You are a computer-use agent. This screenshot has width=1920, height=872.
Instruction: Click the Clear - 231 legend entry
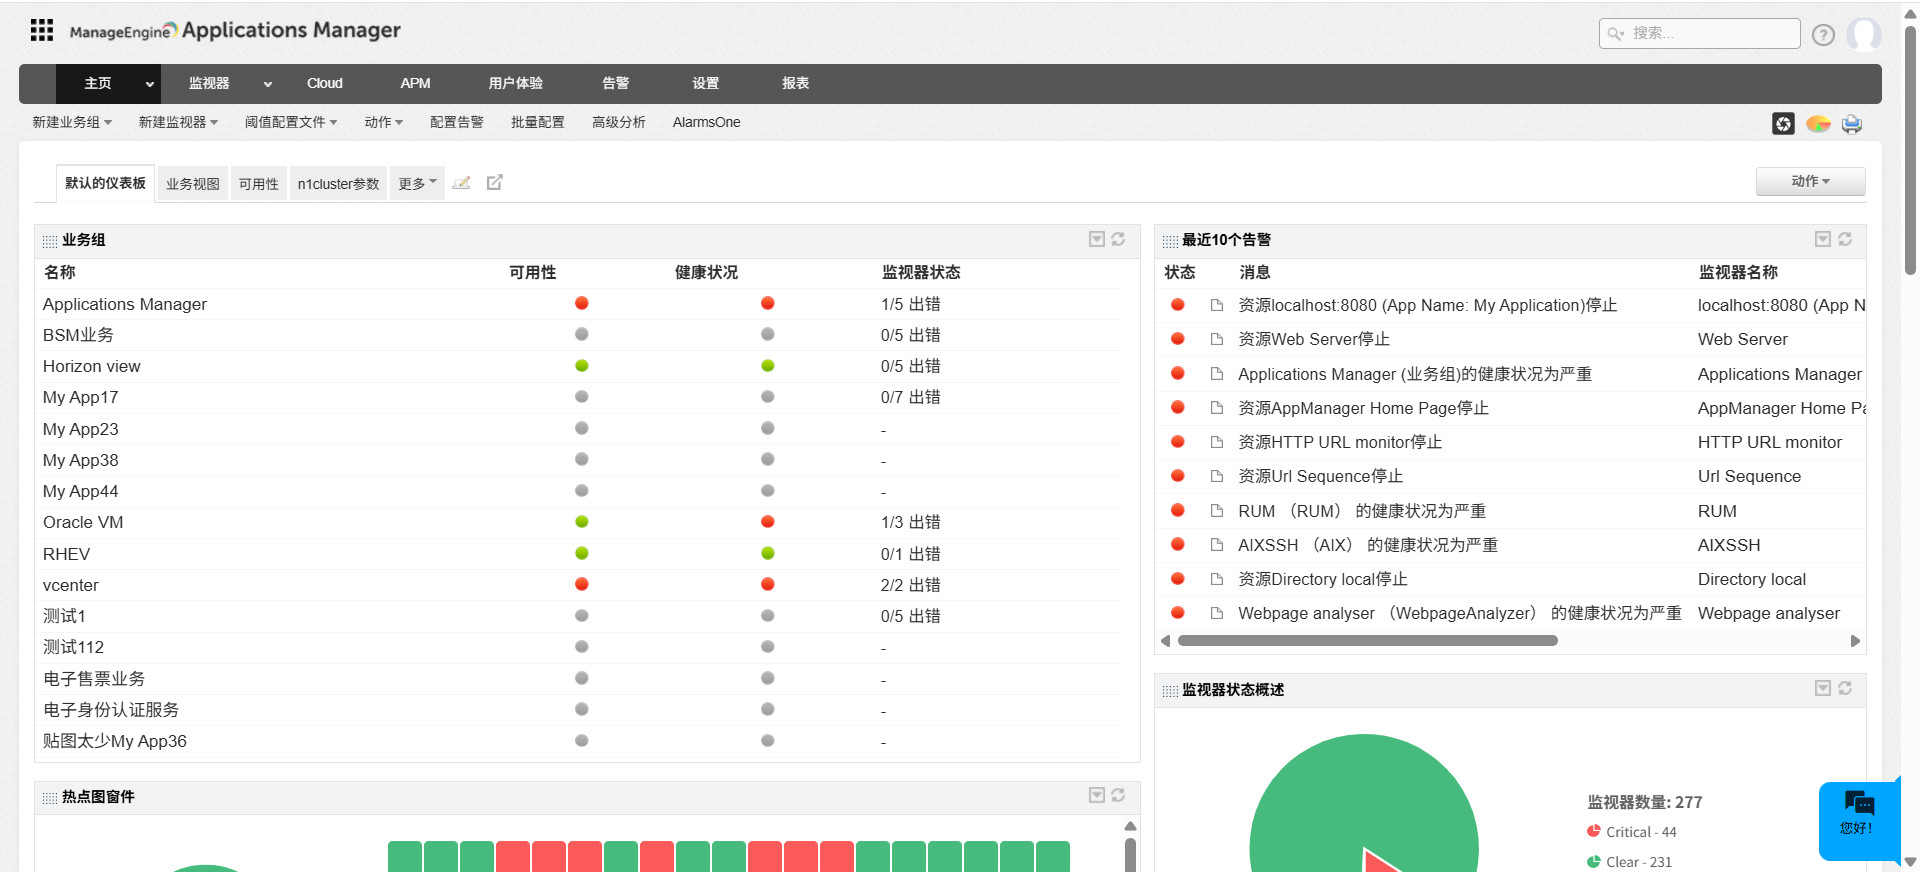pos(1630,862)
